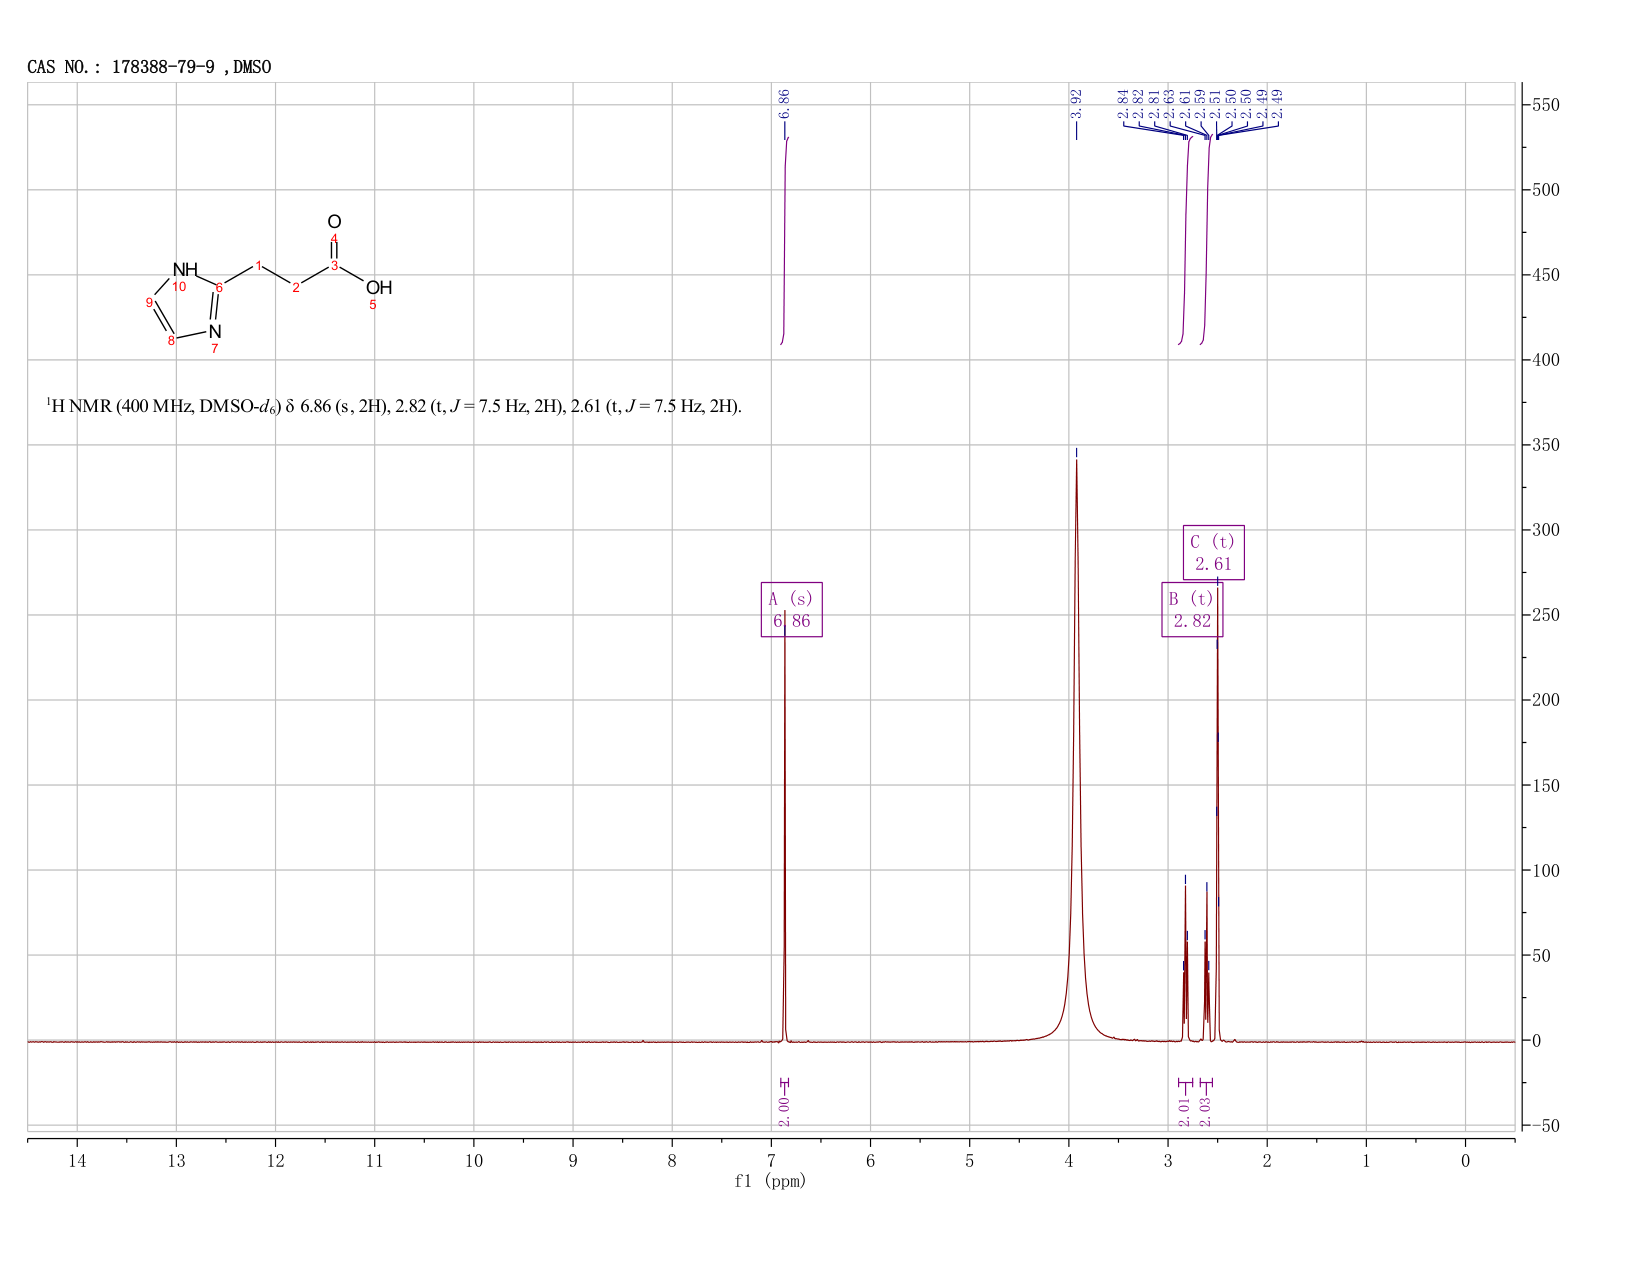This screenshot has height=1275, width=1650.
Task: Click the 2.03 integral value below baseline
Action: pyautogui.click(x=1206, y=1111)
